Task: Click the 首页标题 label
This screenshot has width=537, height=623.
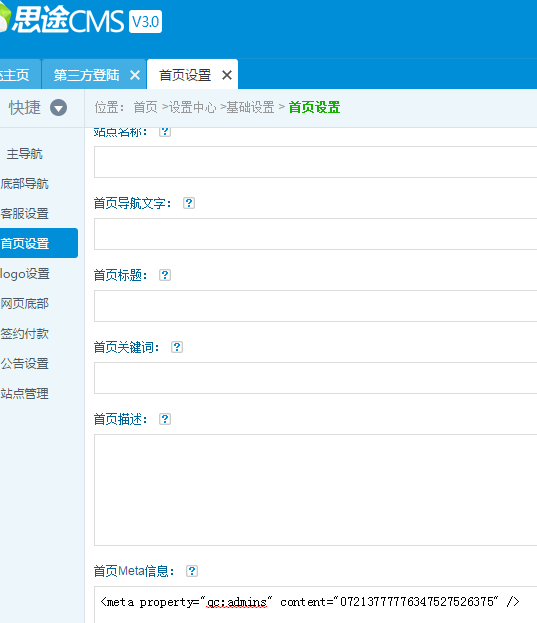Action: pyautogui.click(x=120, y=275)
